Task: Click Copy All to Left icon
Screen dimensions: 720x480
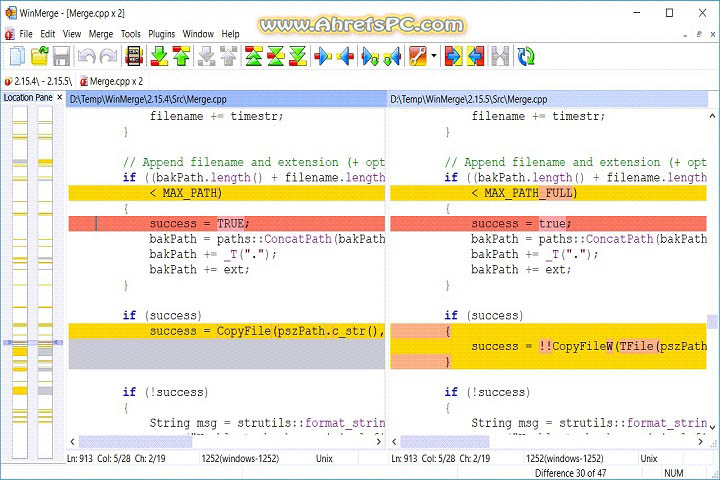Action: 476,56
